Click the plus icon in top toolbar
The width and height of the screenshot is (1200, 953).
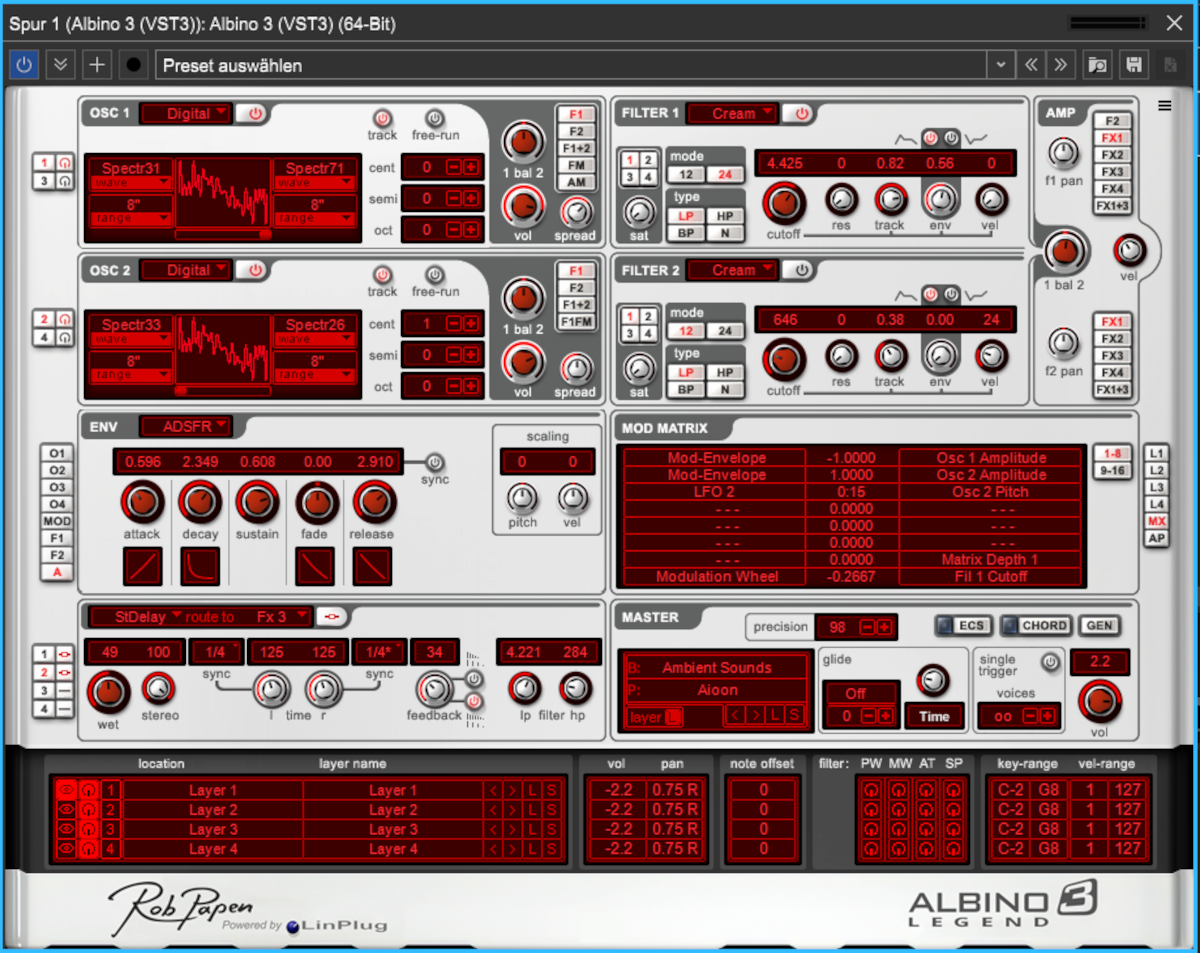[x=96, y=65]
